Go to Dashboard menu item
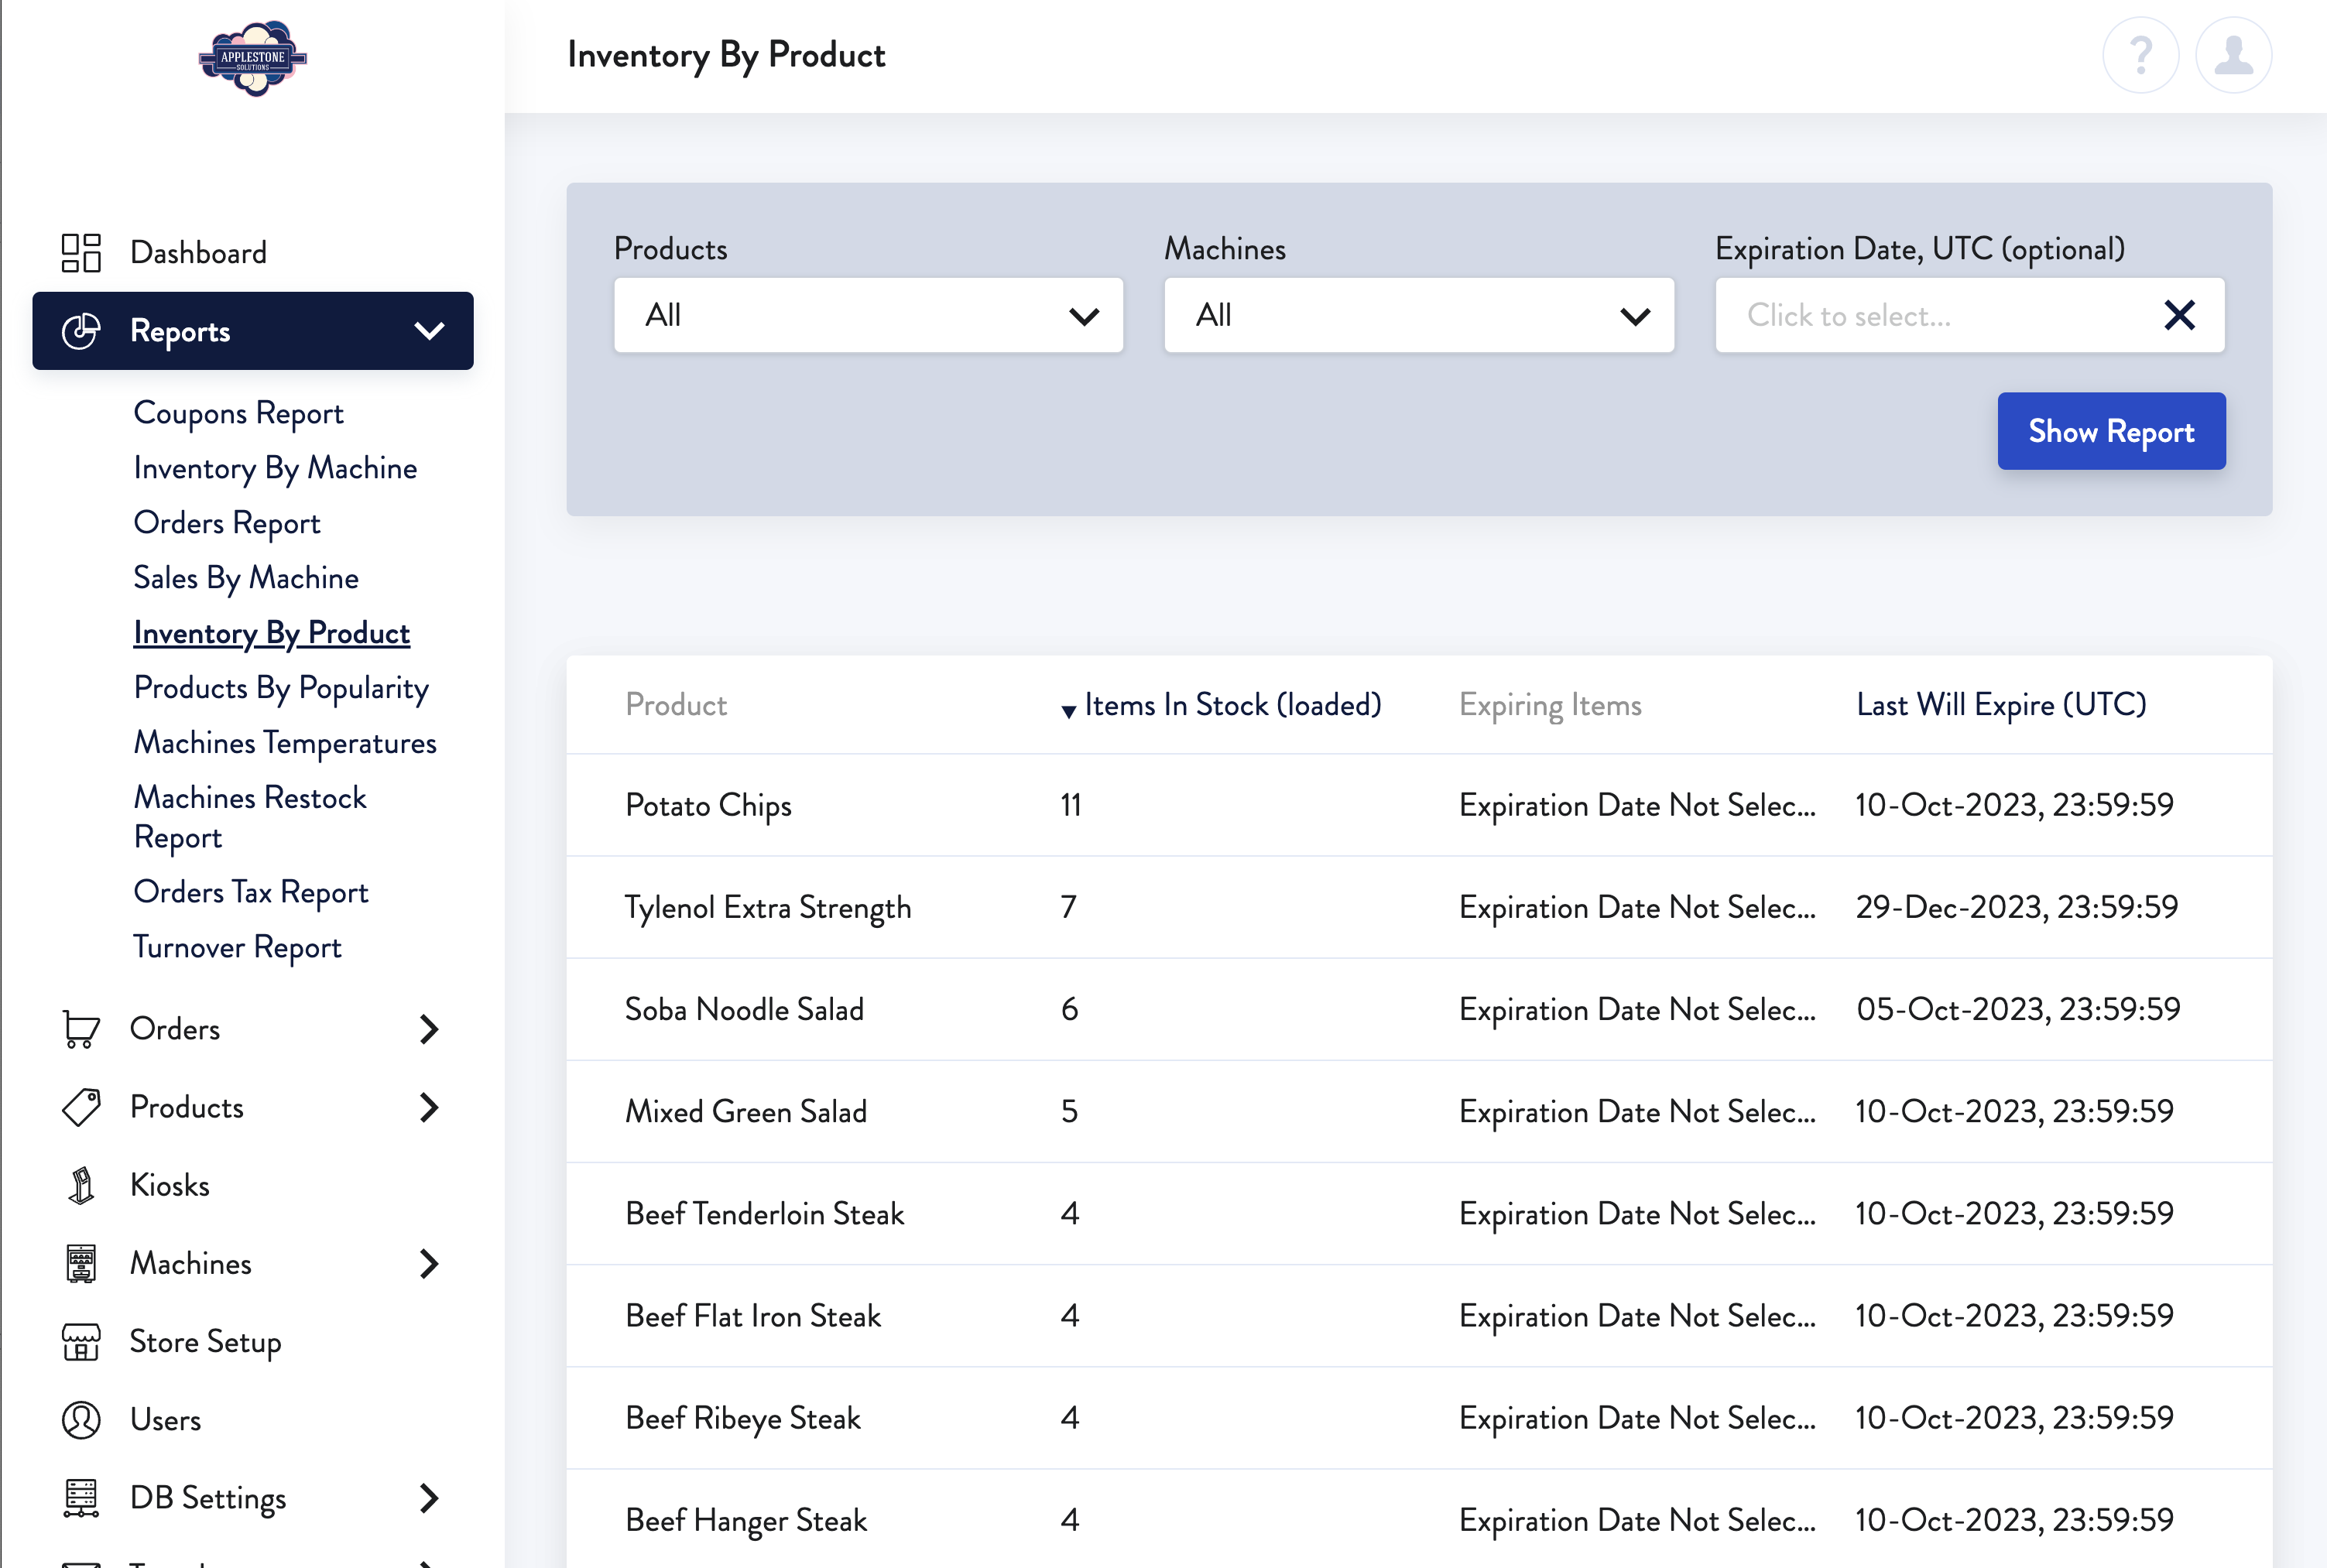The image size is (2327, 1568). [x=198, y=252]
